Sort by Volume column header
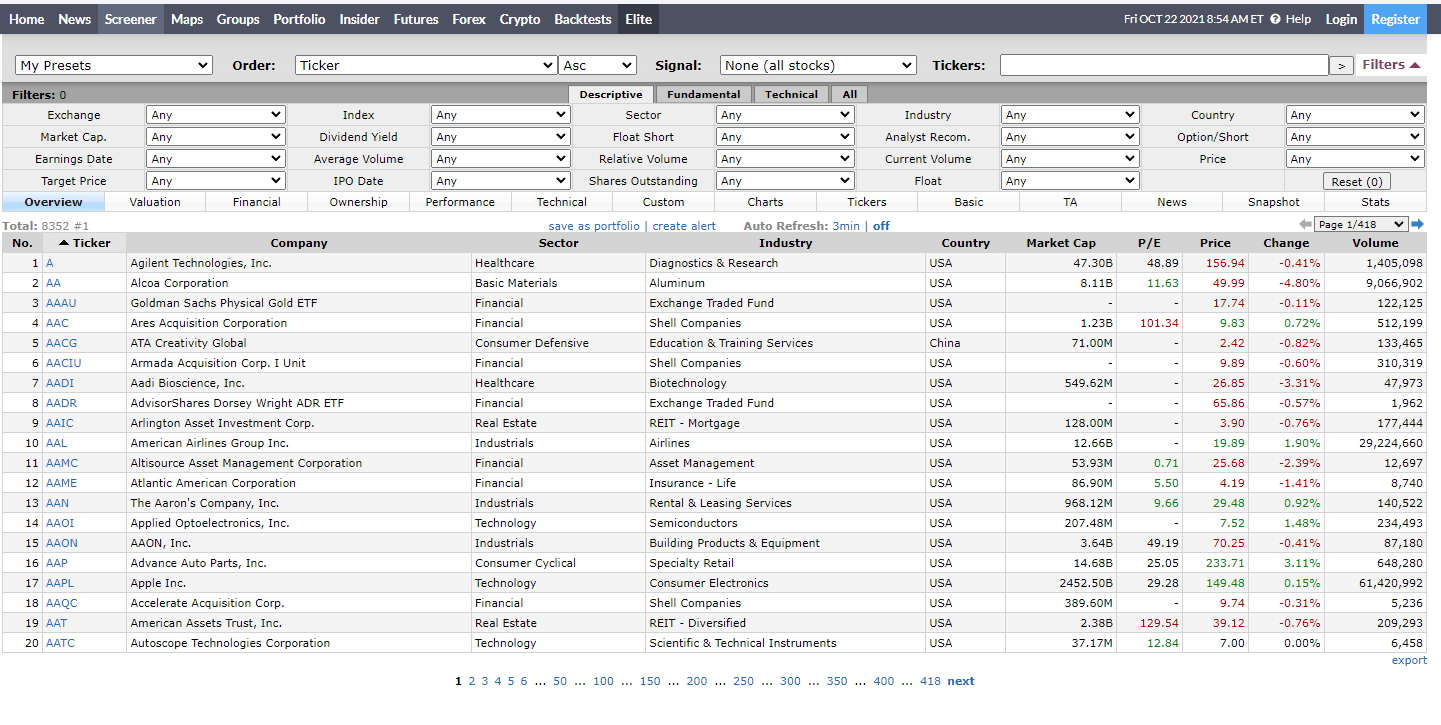This screenshot has height=725, width=1441. [1375, 243]
